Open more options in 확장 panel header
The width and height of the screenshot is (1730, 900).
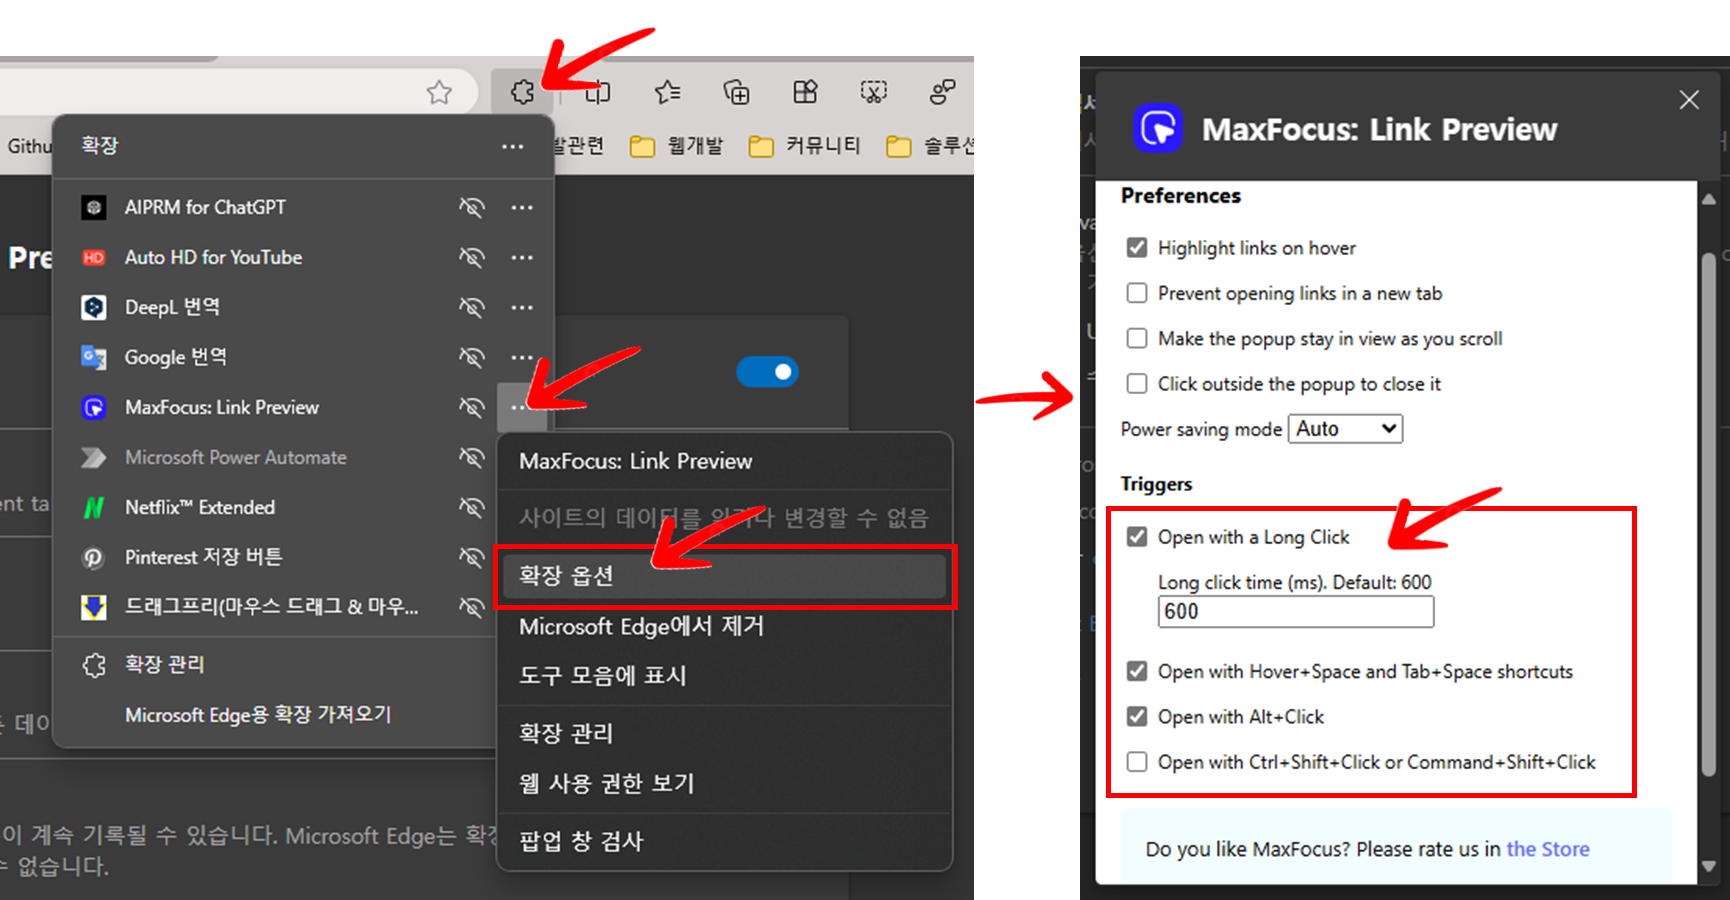(513, 147)
